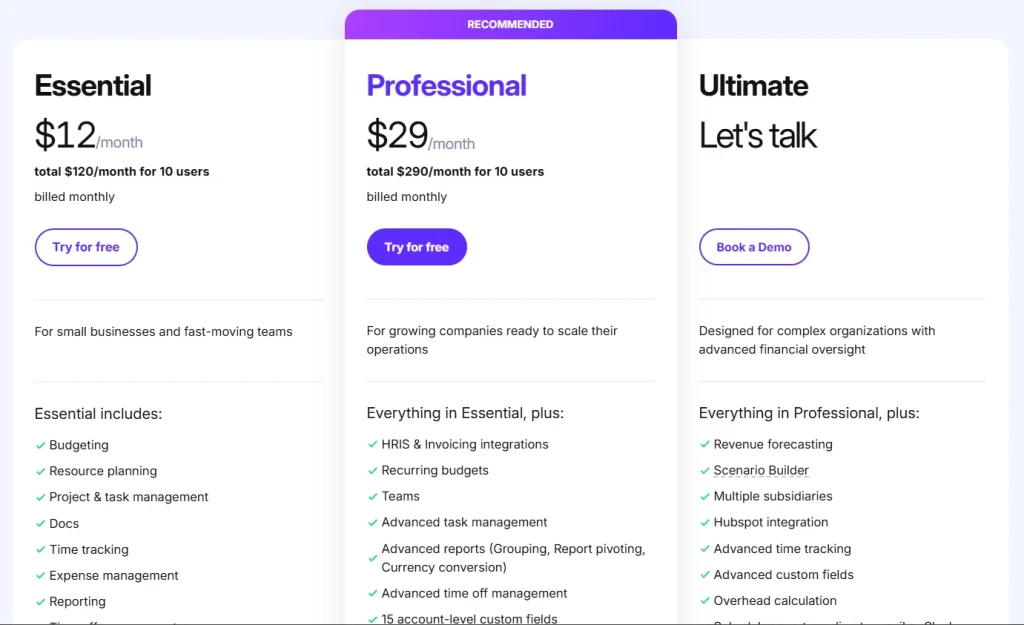Viewport: 1024px width, 625px height.
Task: Click the checkmark icon beside Budgeting
Action: click(41, 445)
